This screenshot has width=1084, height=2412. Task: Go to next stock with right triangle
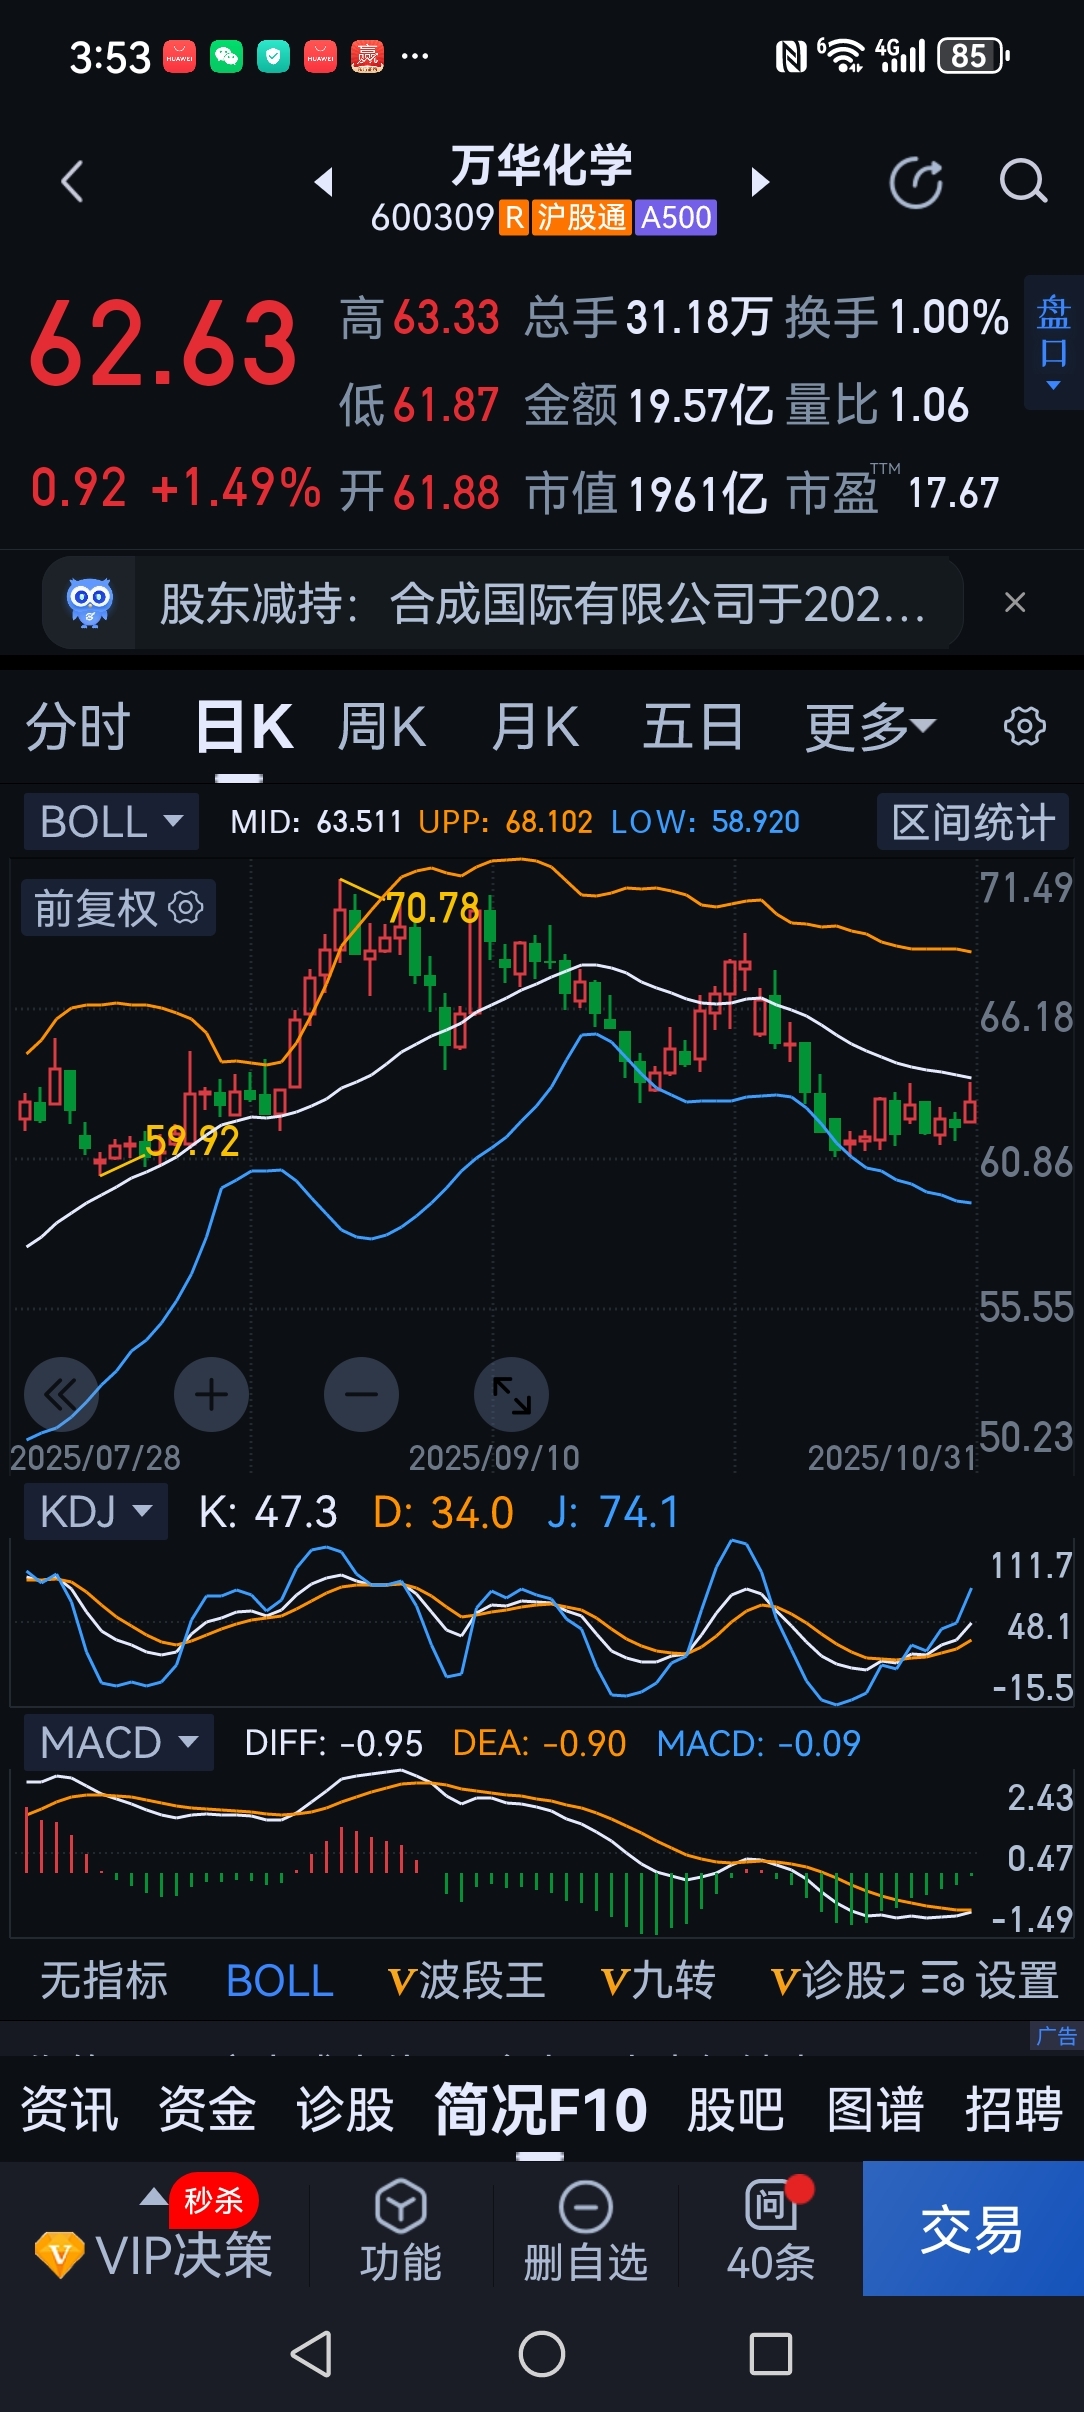click(760, 182)
